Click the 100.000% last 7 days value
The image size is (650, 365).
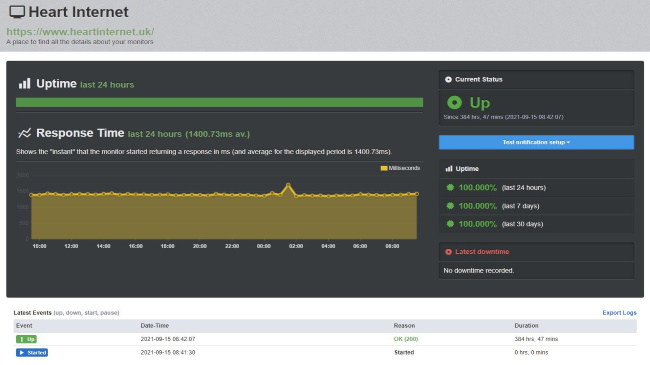pyautogui.click(x=478, y=206)
